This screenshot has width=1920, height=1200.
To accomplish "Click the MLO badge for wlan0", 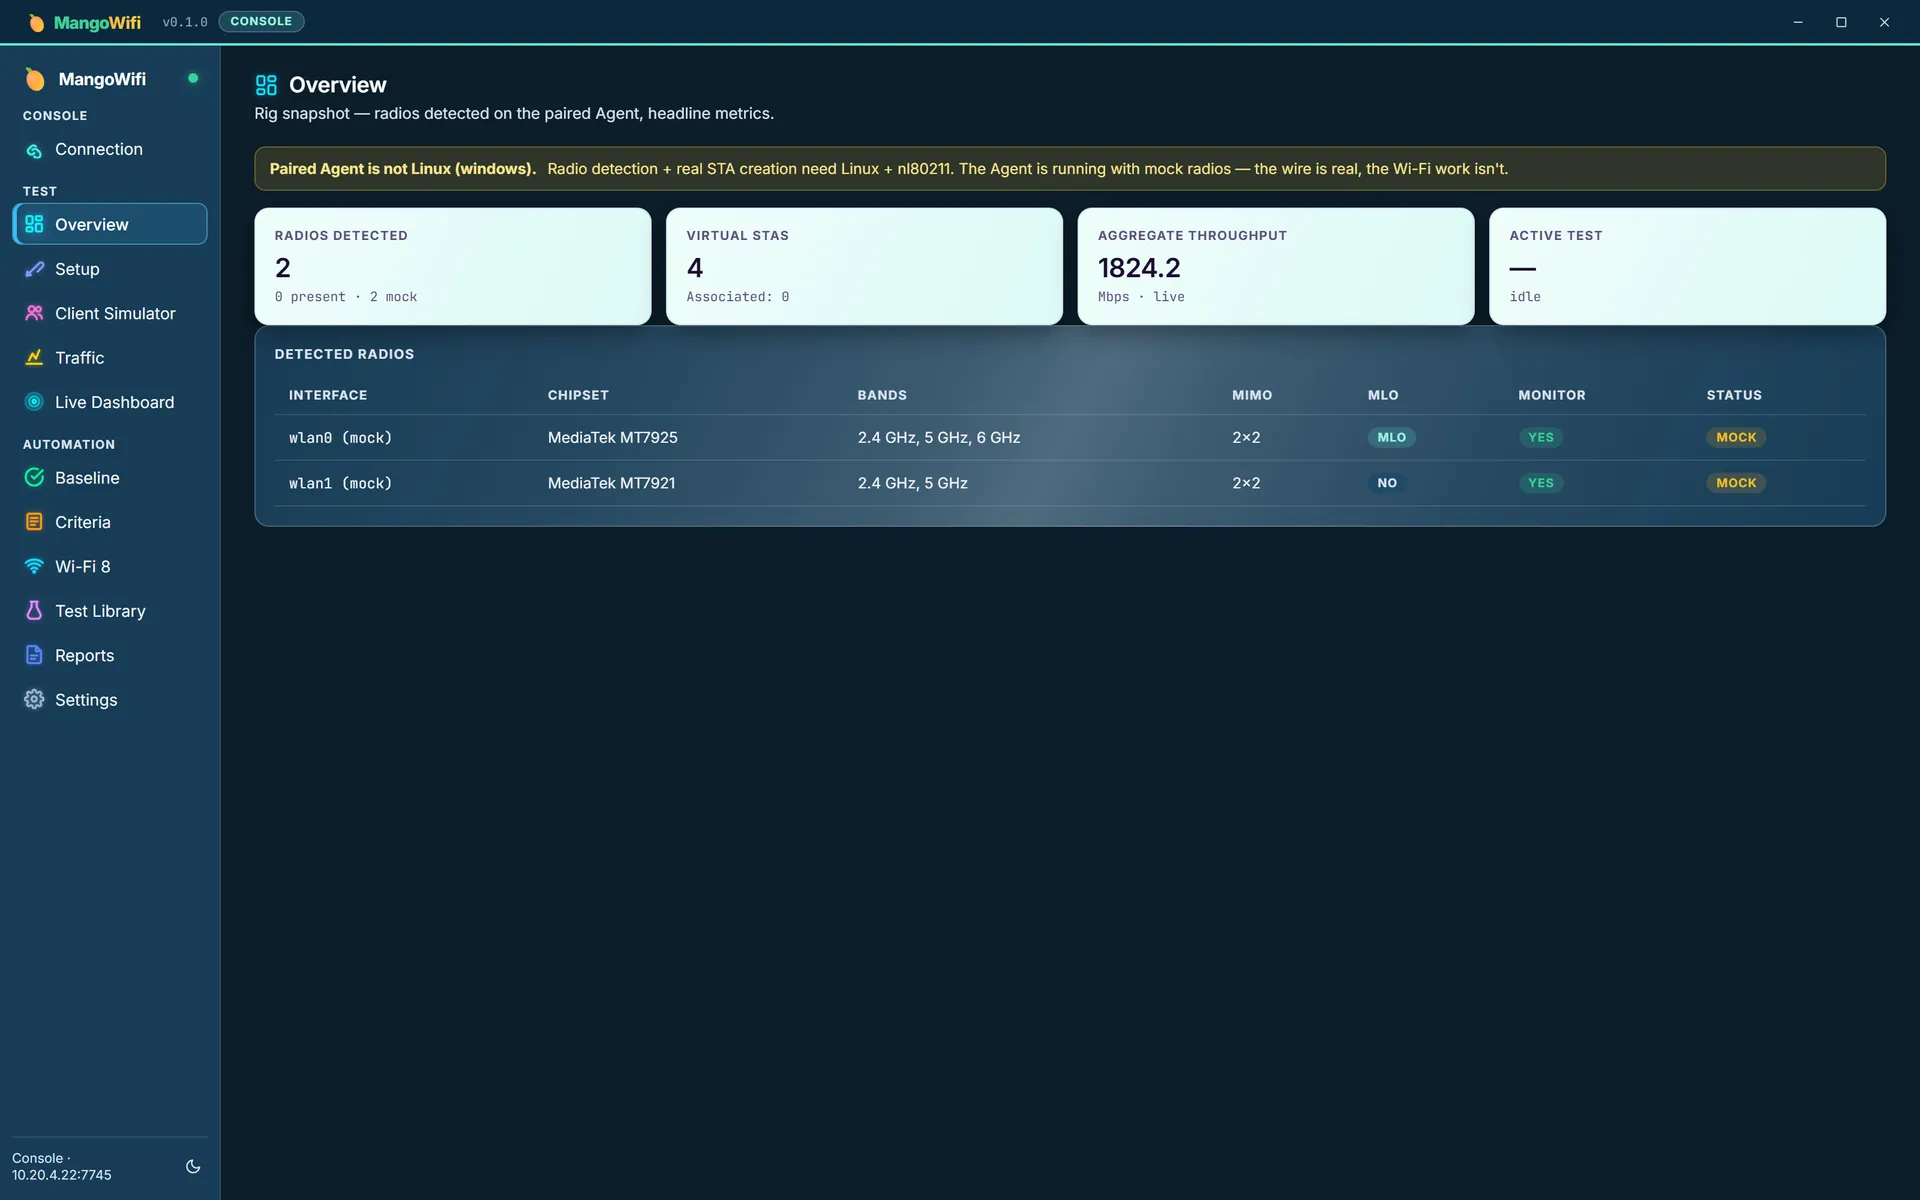I will point(1391,437).
